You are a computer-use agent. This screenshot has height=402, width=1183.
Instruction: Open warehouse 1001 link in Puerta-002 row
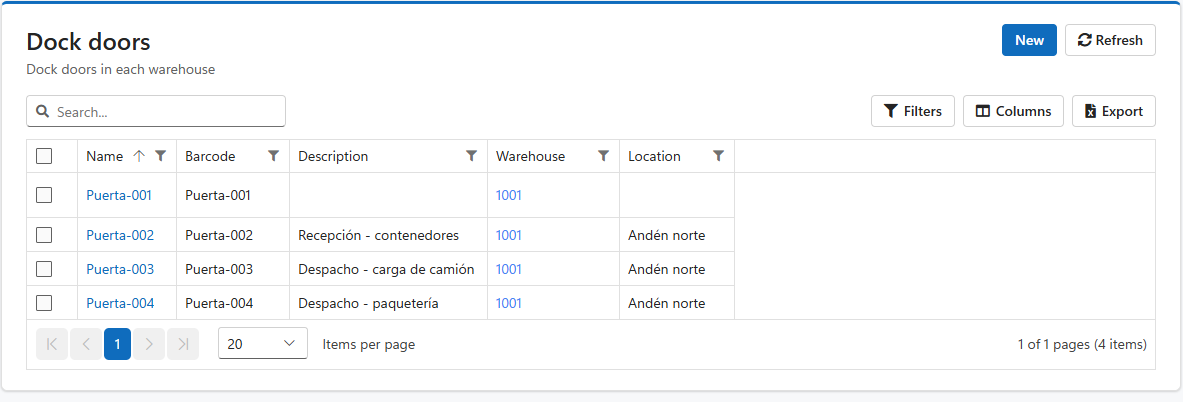click(509, 235)
